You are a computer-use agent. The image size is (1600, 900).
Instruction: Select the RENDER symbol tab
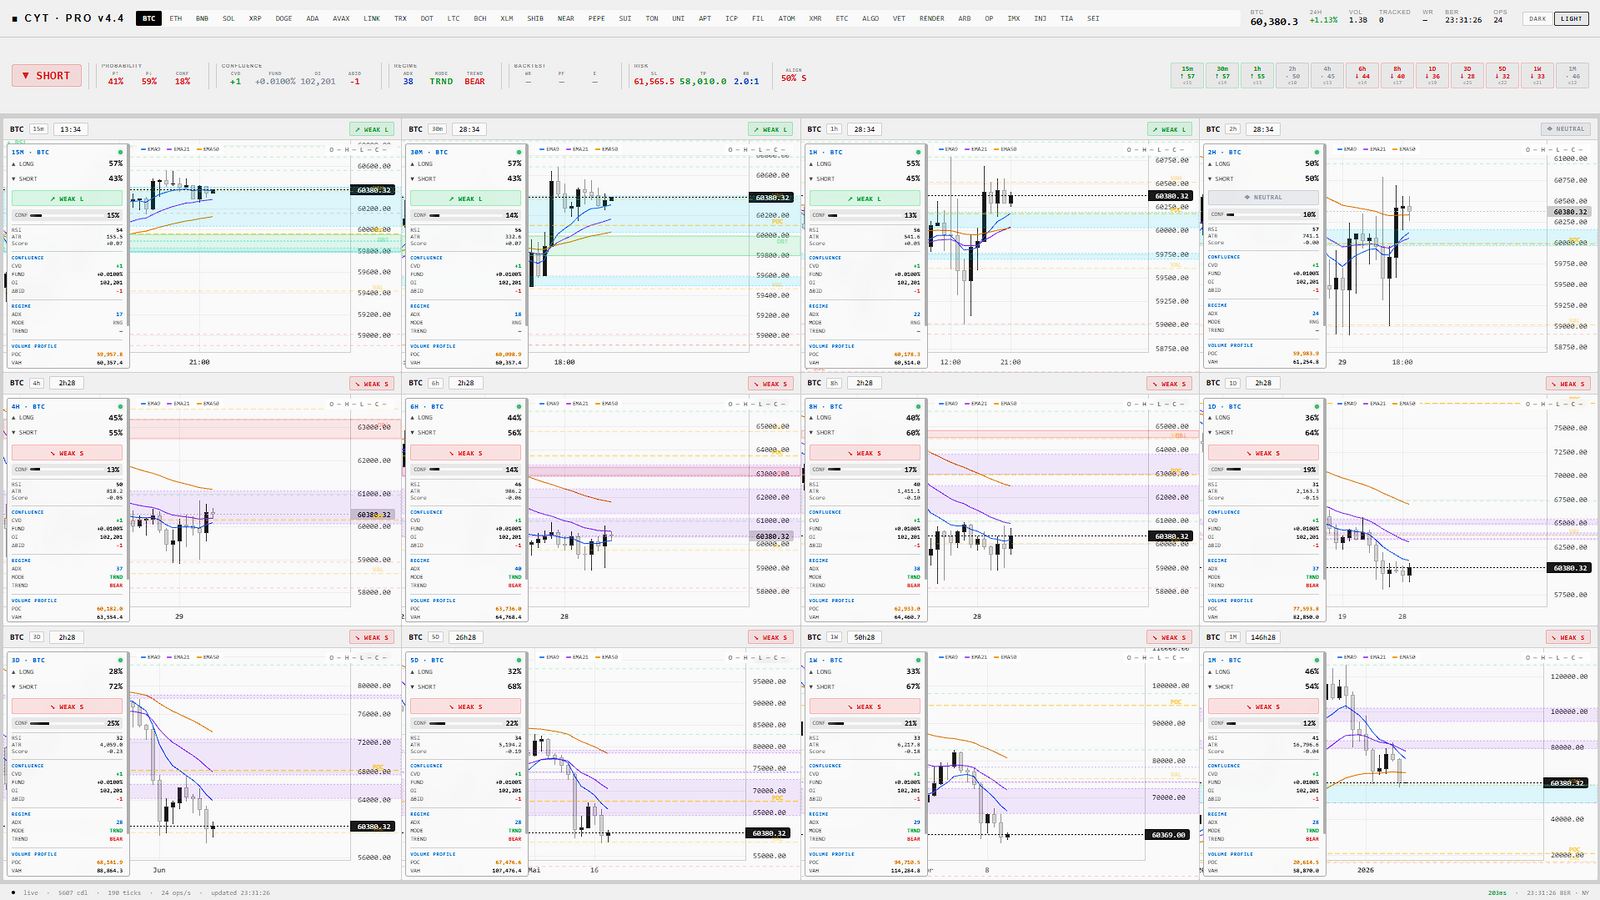point(932,18)
